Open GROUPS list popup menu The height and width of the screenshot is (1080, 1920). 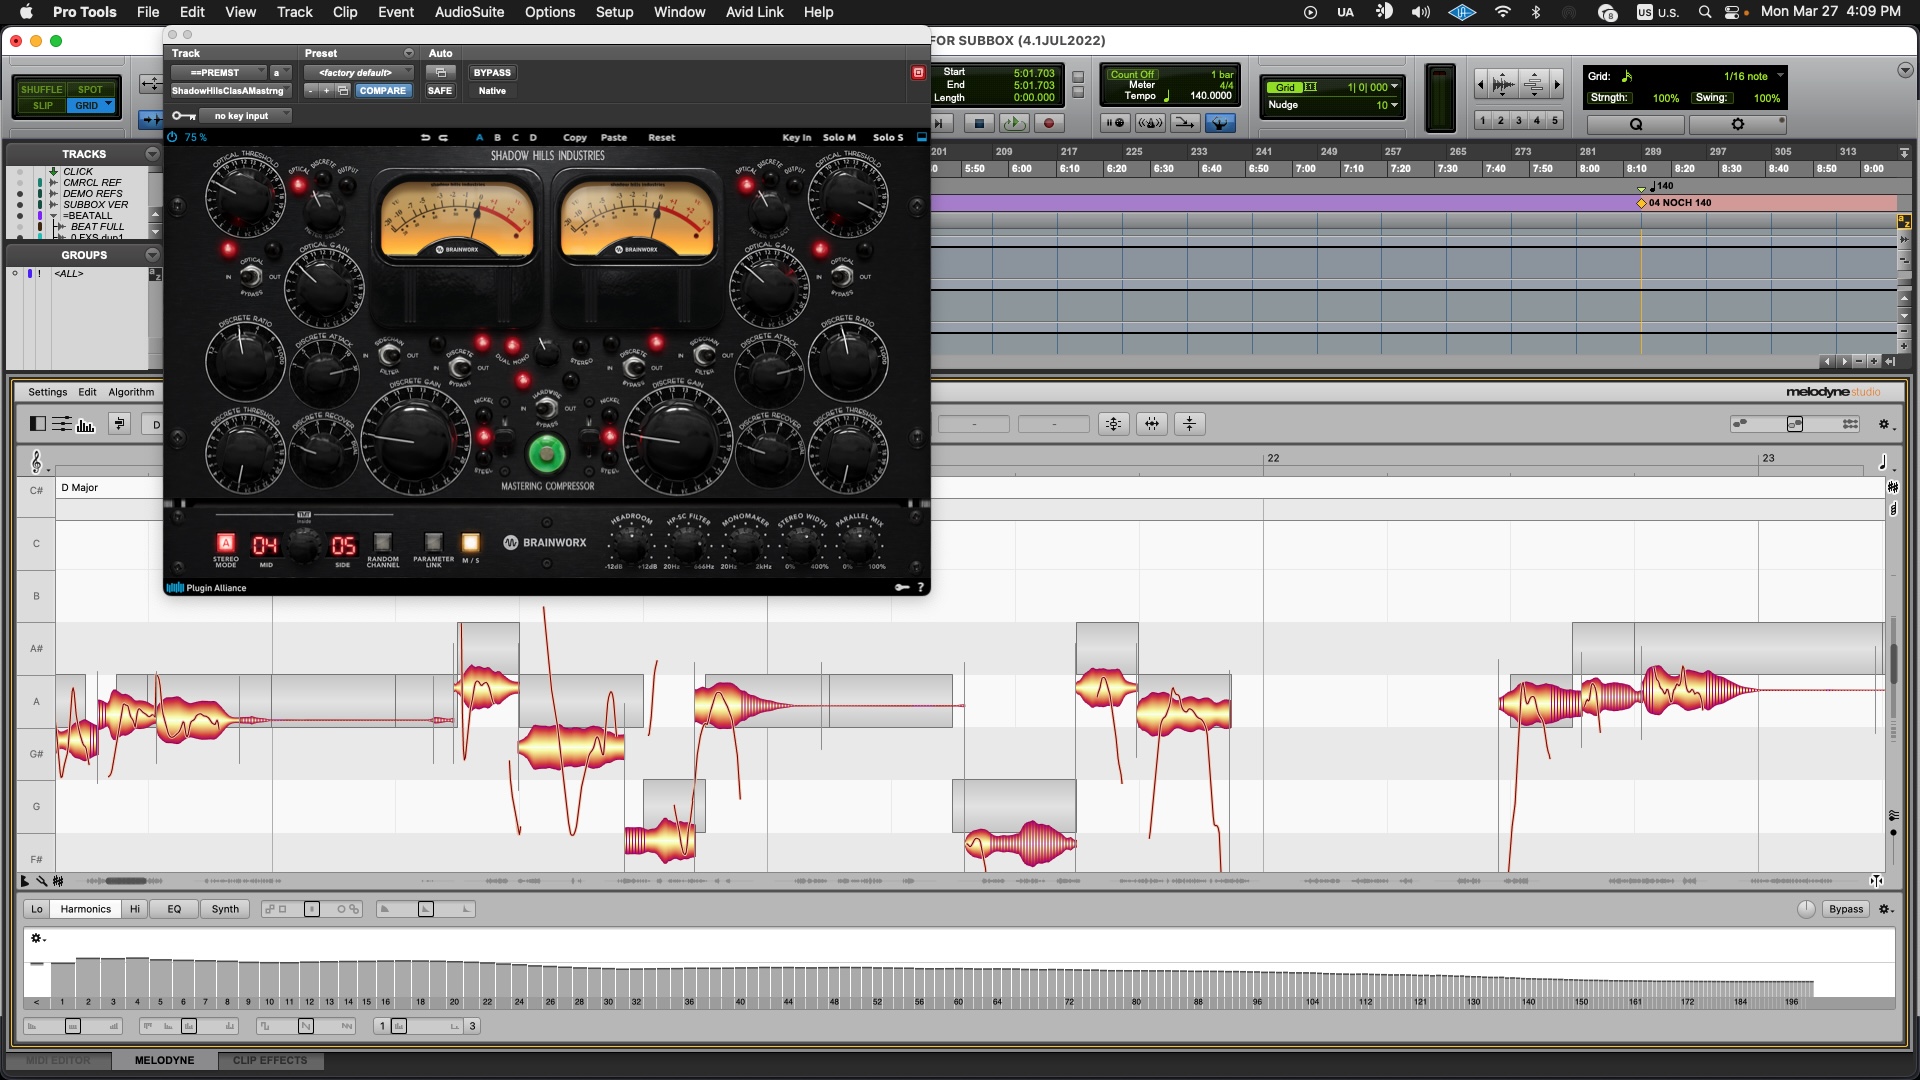tap(152, 255)
